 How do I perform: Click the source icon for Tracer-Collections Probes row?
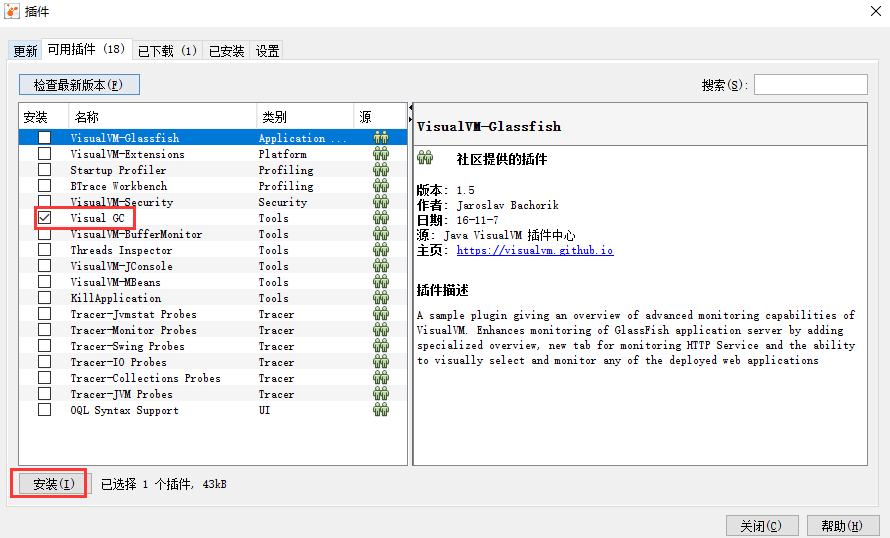pos(381,377)
